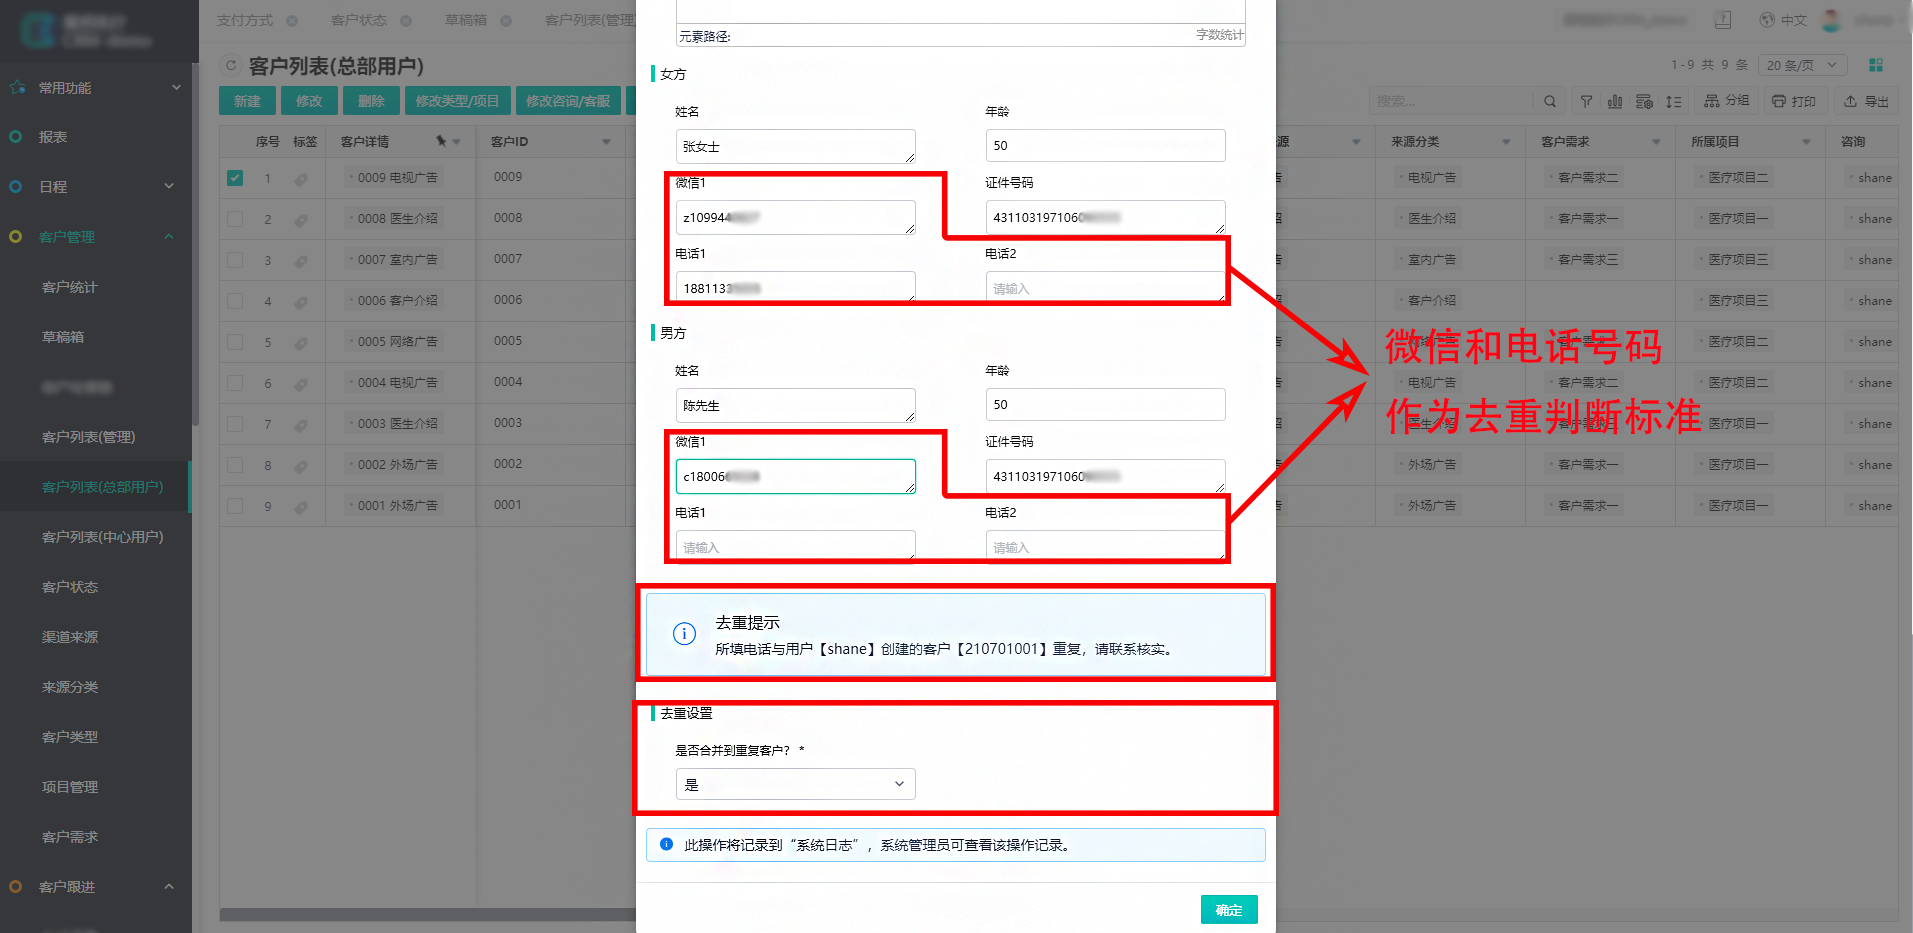Image resolution: width=1913 pixels, height=933 pixels.
Task: Open the 客户需求 column filter arrow
Action: pos(1656,142)
